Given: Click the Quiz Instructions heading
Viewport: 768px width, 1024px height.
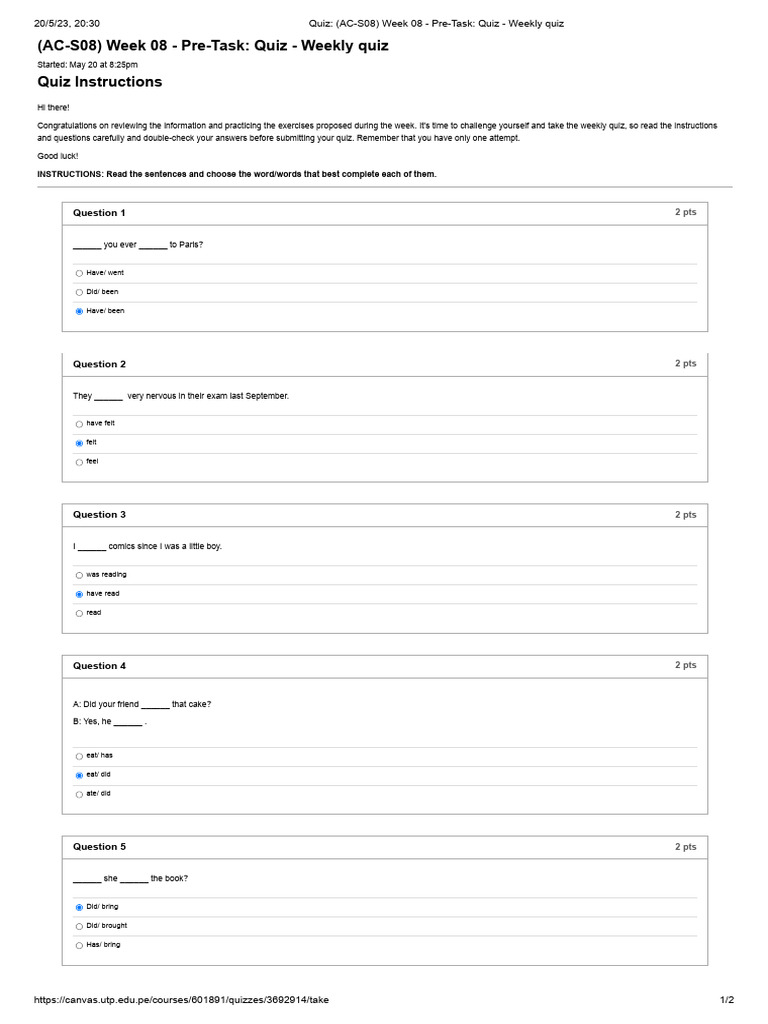Looking at the screenshot, I should [99, 82].
